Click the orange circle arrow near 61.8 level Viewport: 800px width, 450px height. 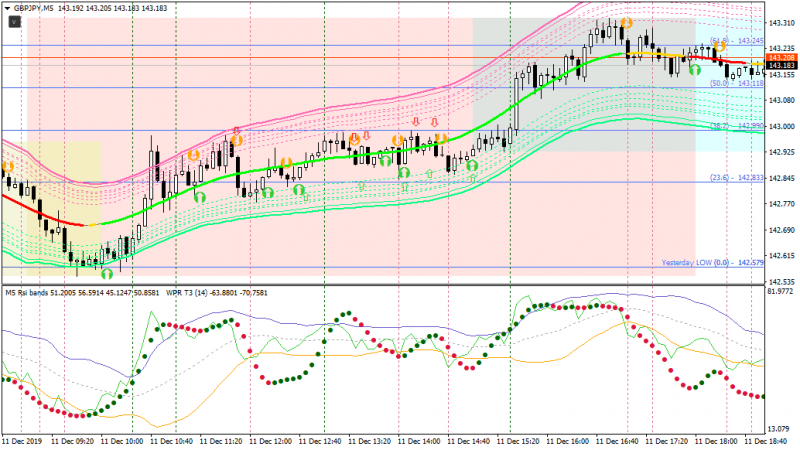(x=719, y=47)
